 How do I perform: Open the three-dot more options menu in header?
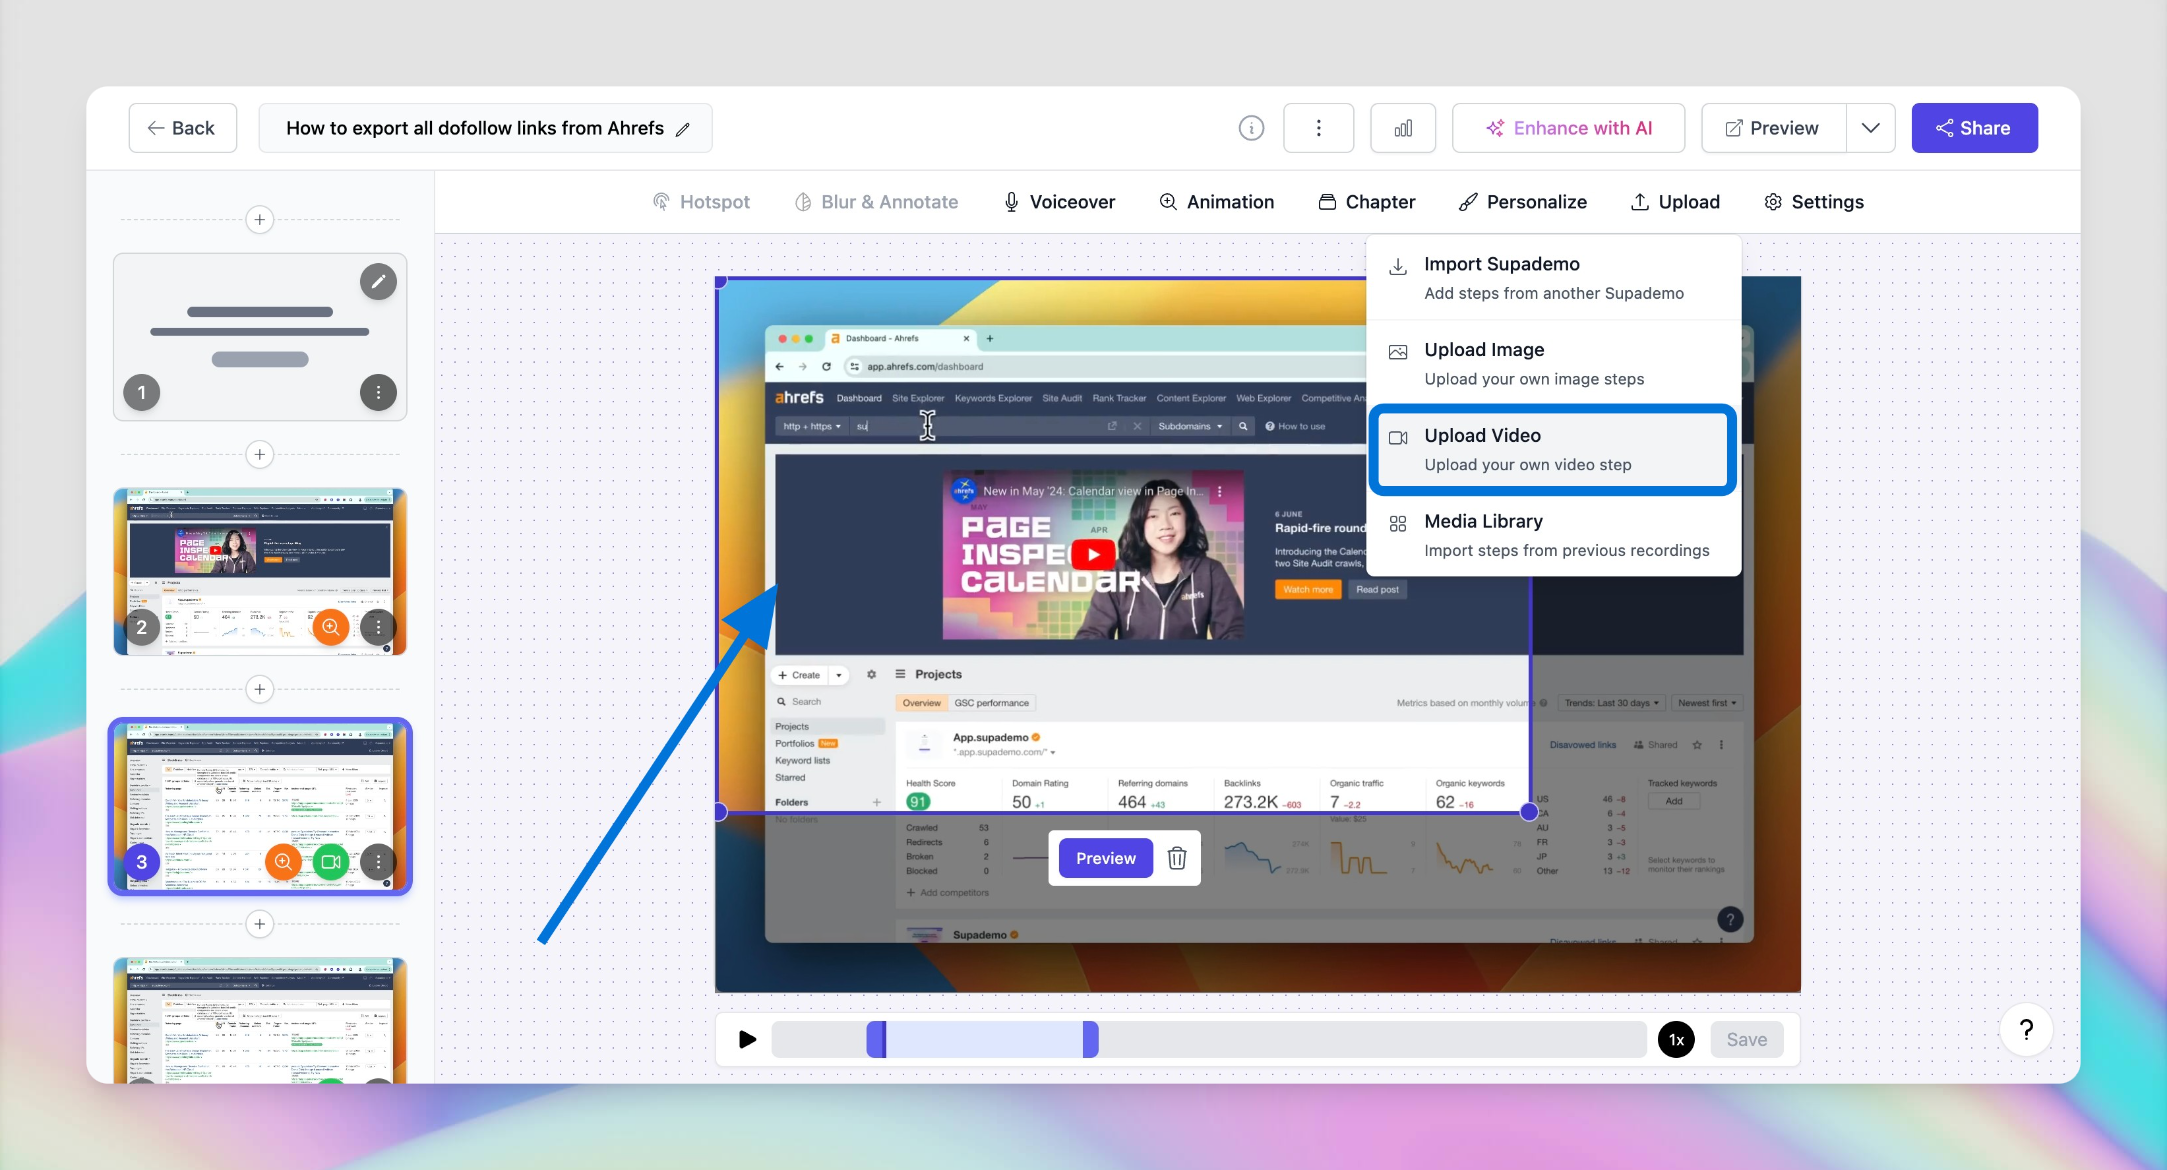(1318, 128)
